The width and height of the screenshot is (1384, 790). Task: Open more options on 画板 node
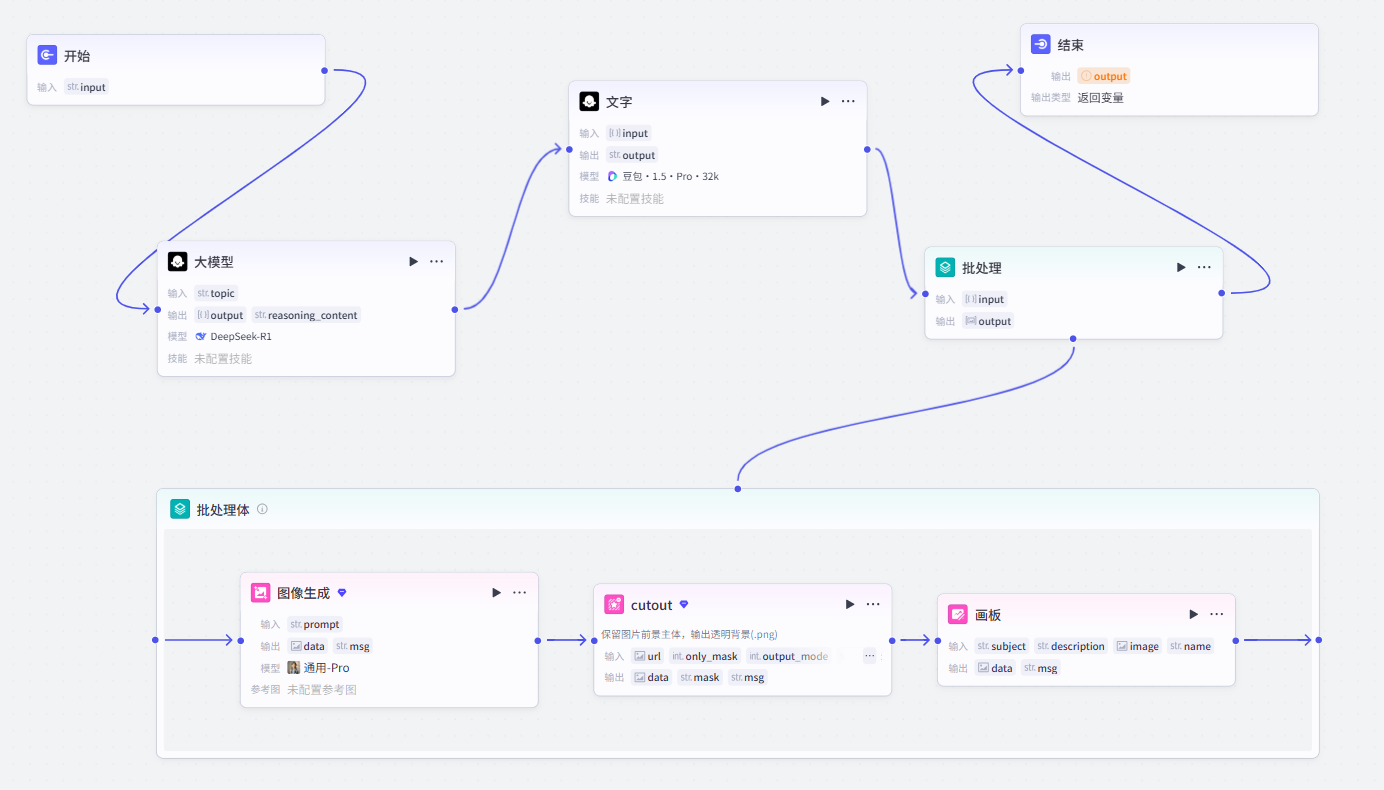click(1217, 614)
